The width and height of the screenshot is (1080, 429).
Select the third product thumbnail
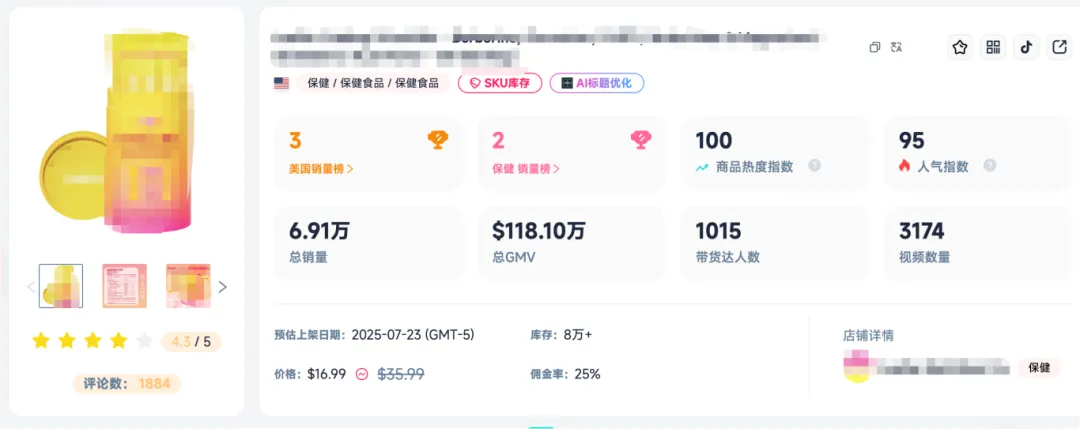[x=188, y=286]
